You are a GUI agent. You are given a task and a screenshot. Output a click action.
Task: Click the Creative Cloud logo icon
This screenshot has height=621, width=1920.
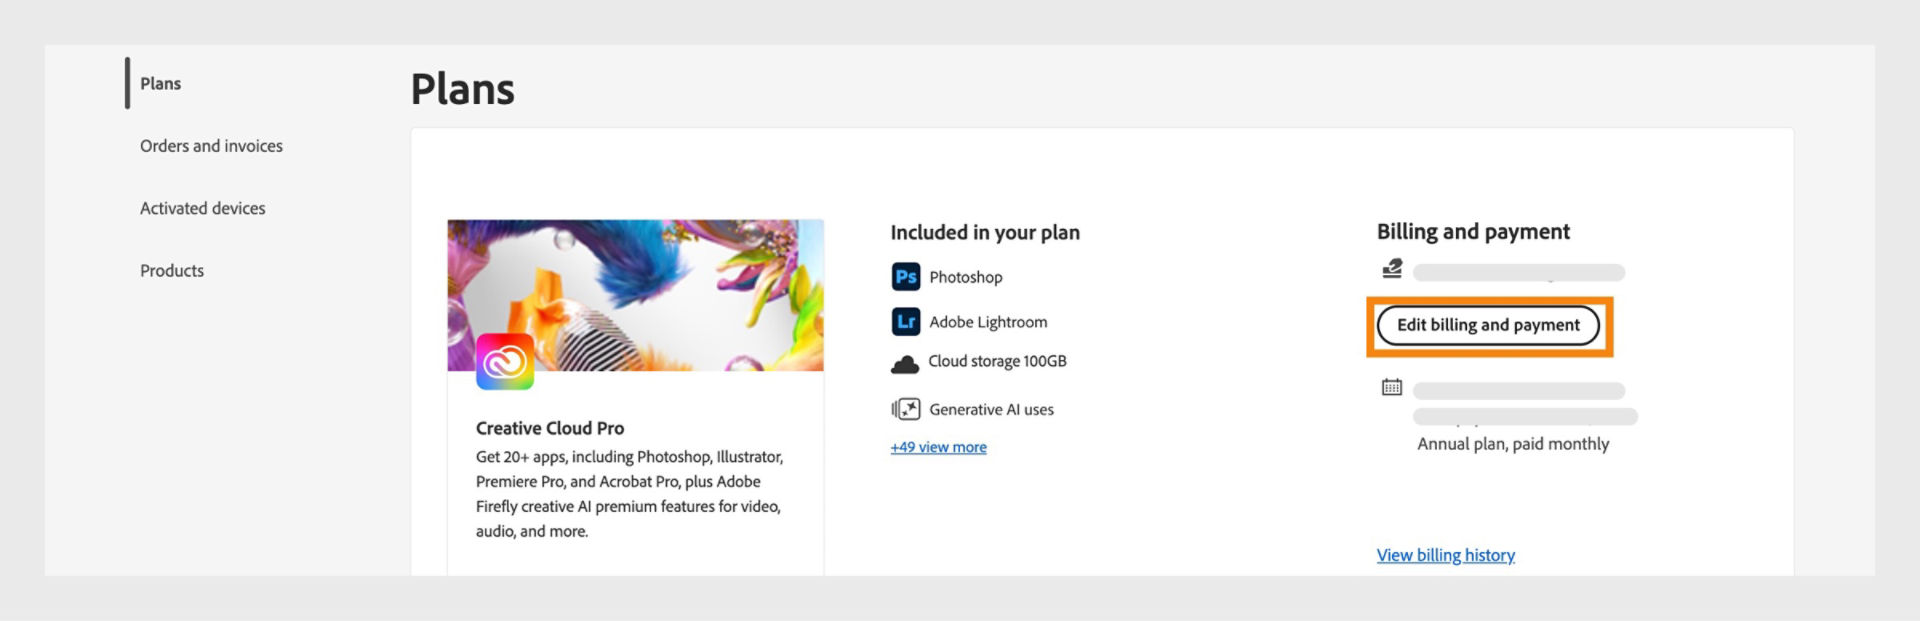[x=505, y=362]
